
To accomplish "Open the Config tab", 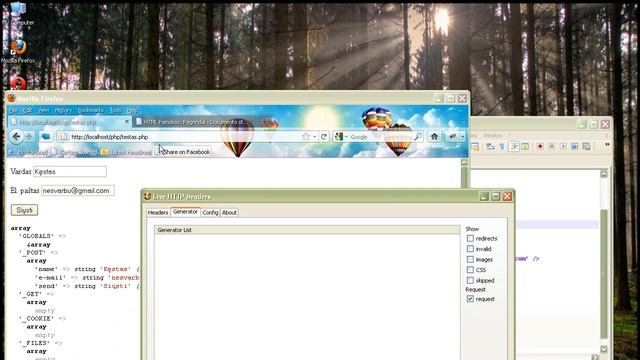I will [x=210, y=213].
